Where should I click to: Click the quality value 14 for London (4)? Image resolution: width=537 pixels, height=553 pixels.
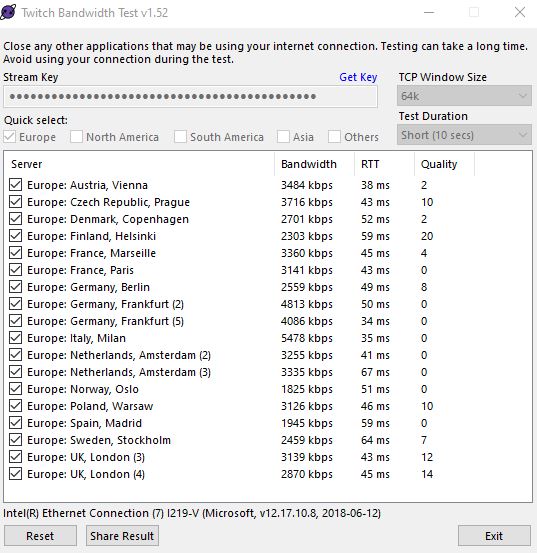[427, 474]
